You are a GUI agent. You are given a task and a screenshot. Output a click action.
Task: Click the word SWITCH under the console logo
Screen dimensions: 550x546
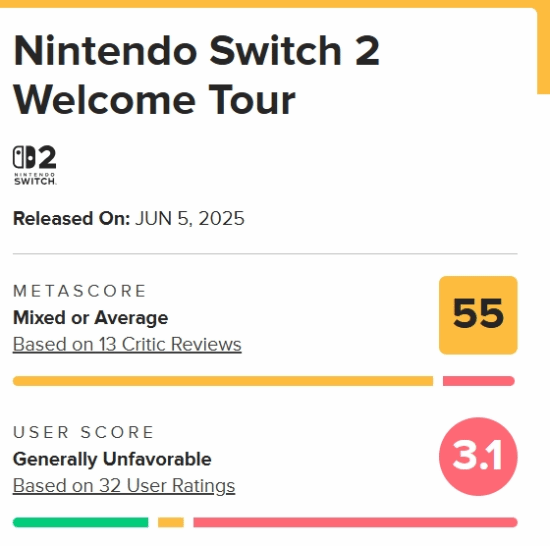[x=35, y=181]
